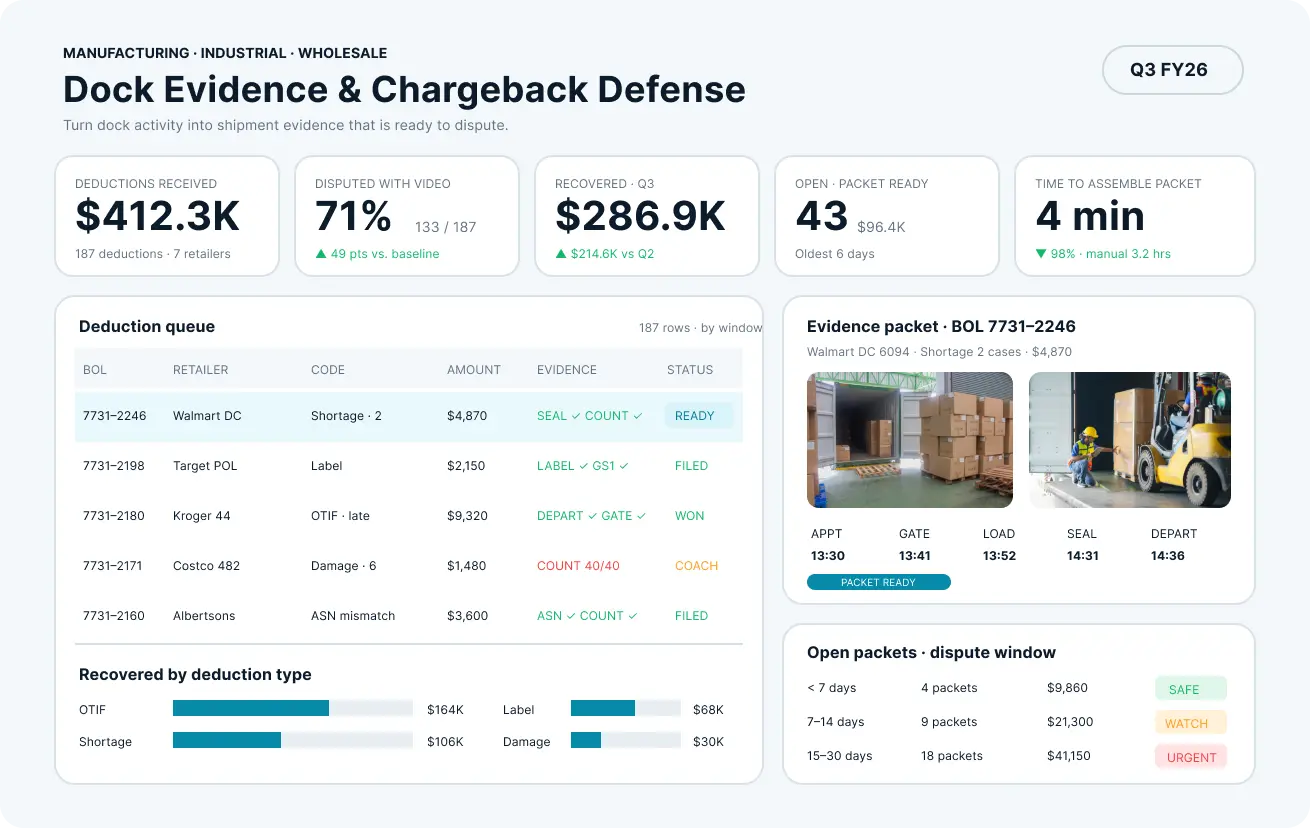The width and height of the screenshot is (1310, 828).
Task: Click the EVIDENCE column header
Action: pos(567,370)
